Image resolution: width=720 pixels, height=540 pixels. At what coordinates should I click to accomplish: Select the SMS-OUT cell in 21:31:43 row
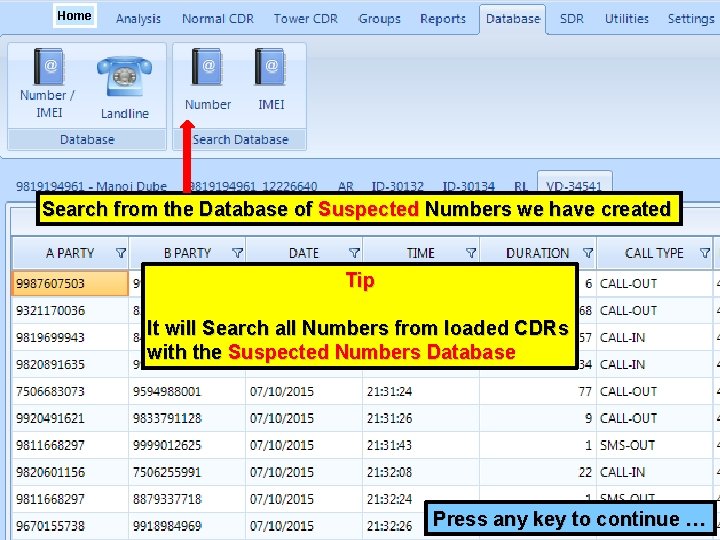pos(654,445)
